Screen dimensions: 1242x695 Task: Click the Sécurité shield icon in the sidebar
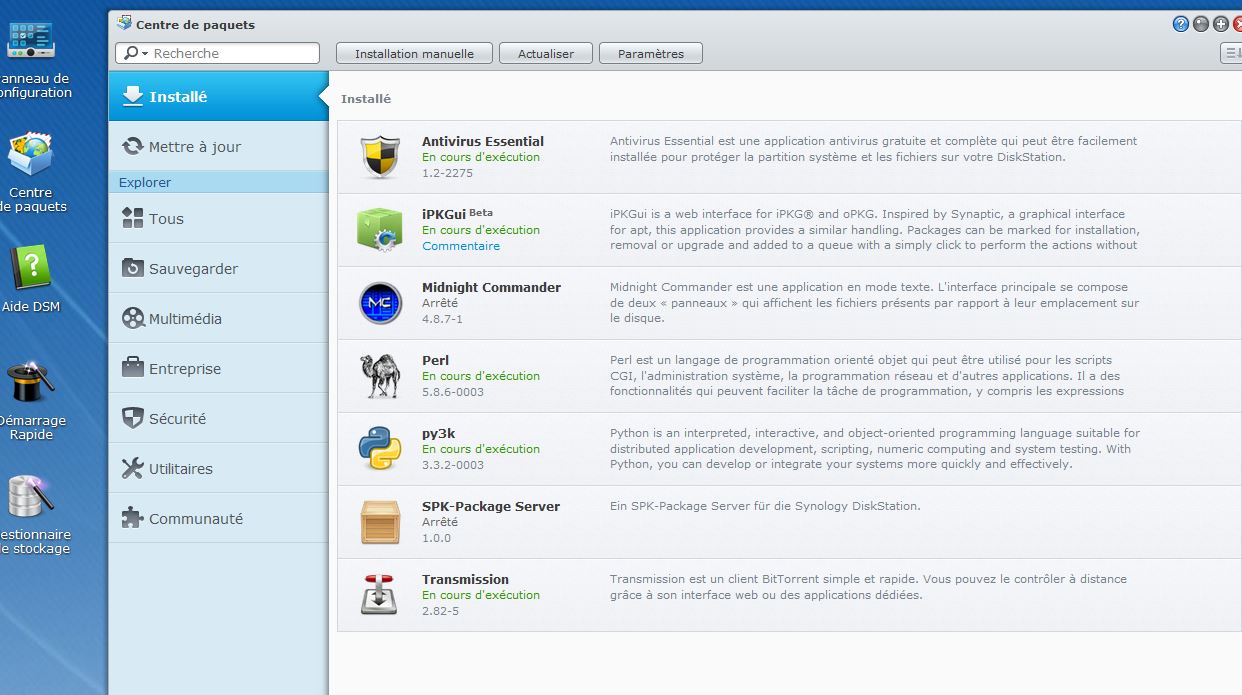coord(132,418)
